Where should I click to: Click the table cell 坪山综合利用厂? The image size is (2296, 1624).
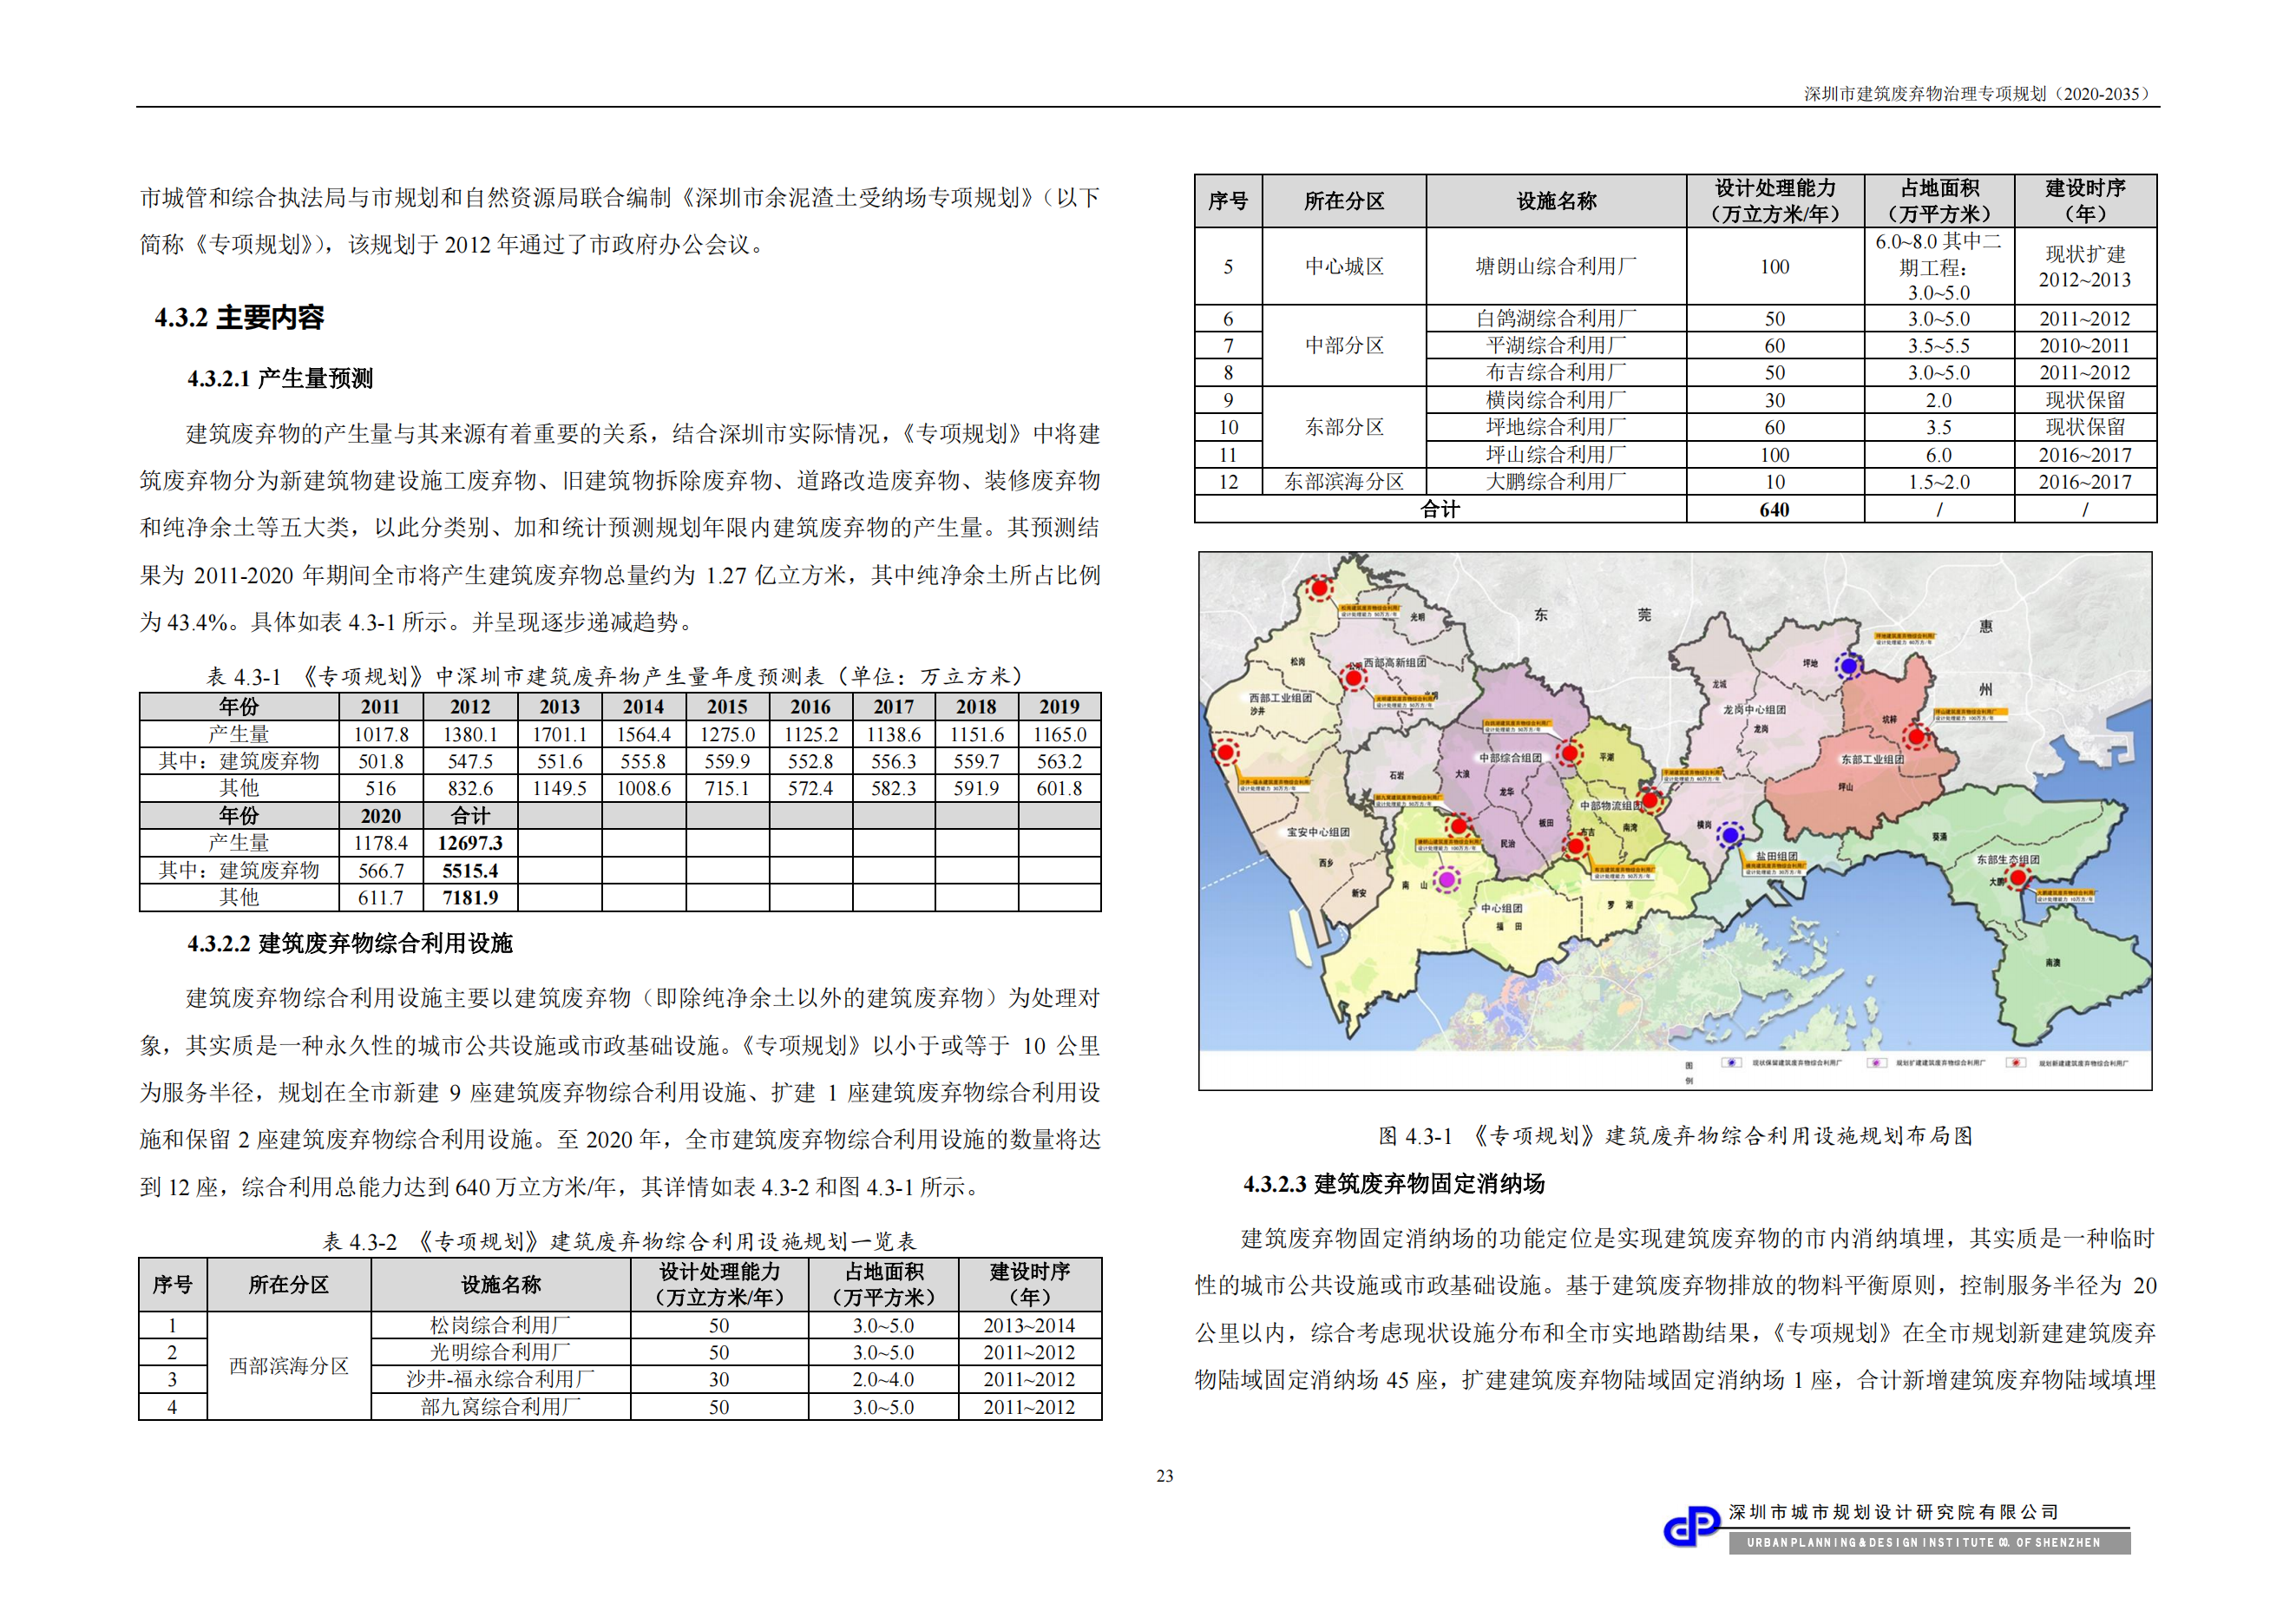pos(1557,455)
